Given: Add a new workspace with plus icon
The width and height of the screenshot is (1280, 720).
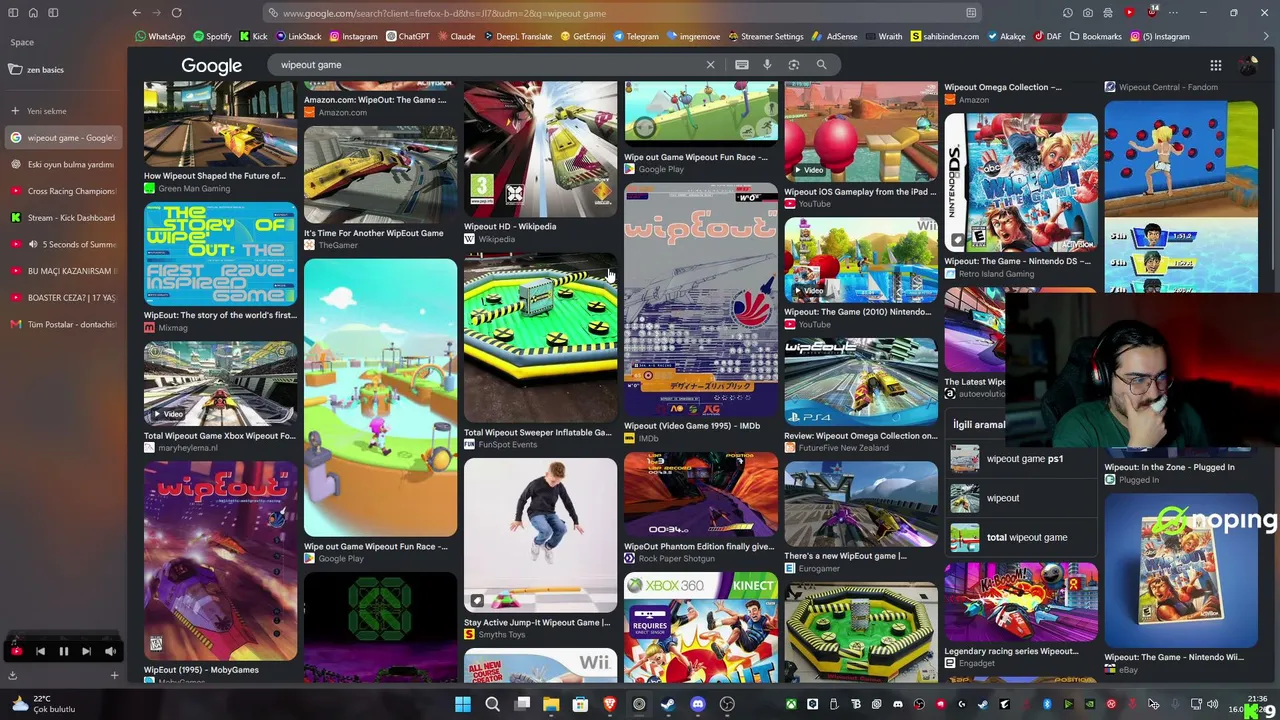Looking at the screenshot, I should 114,677.
